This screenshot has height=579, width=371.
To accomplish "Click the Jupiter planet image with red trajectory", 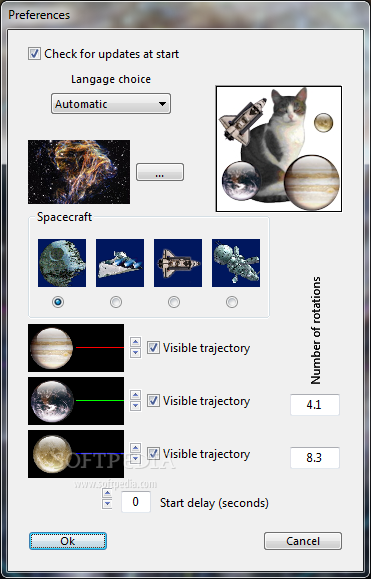I will tap(76, 348).
